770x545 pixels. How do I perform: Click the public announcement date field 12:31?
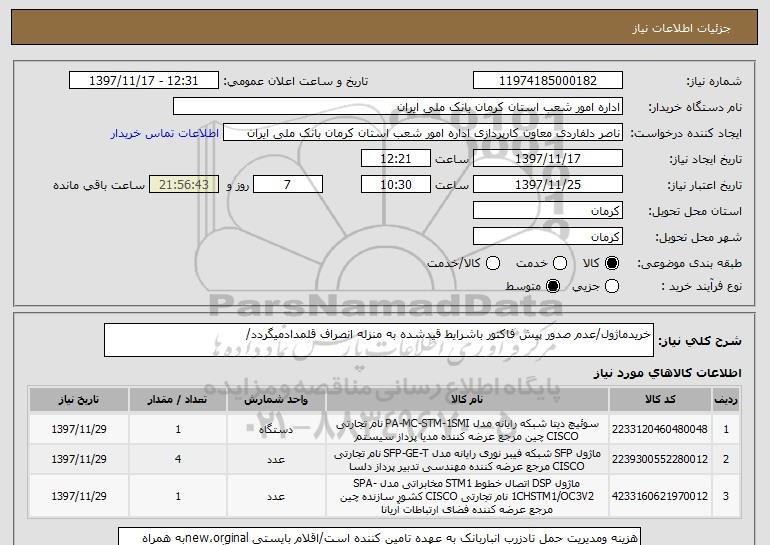tap(144, 81)
